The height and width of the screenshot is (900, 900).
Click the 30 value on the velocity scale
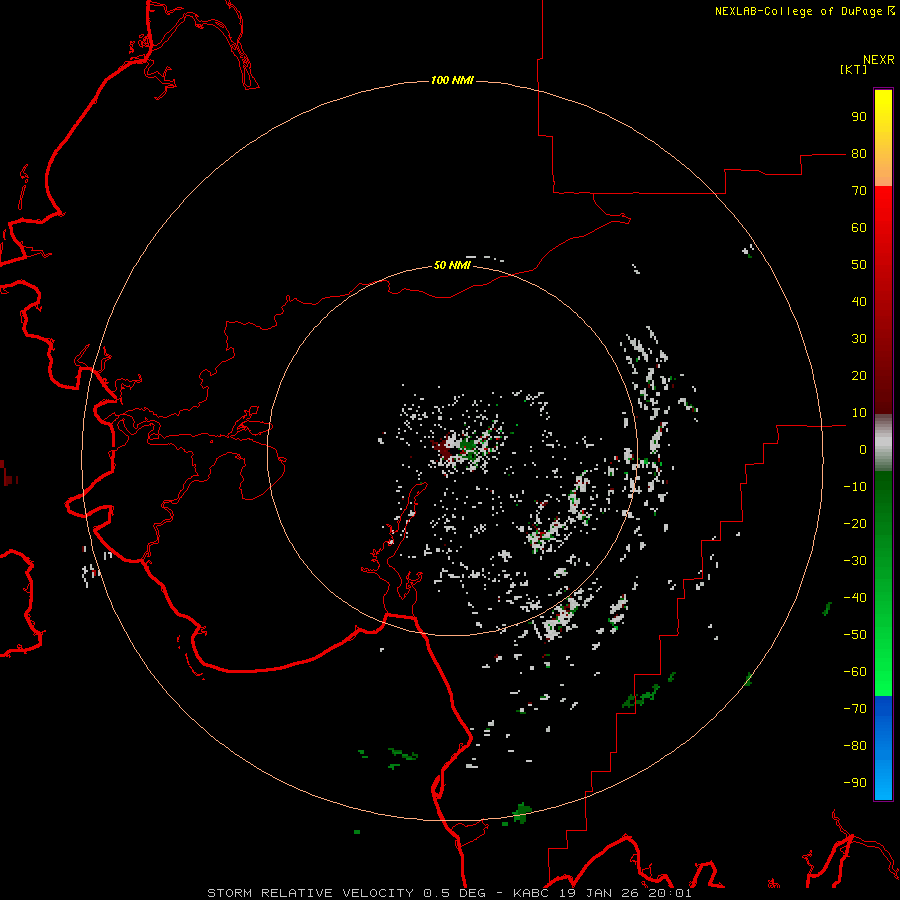point(859,339)
